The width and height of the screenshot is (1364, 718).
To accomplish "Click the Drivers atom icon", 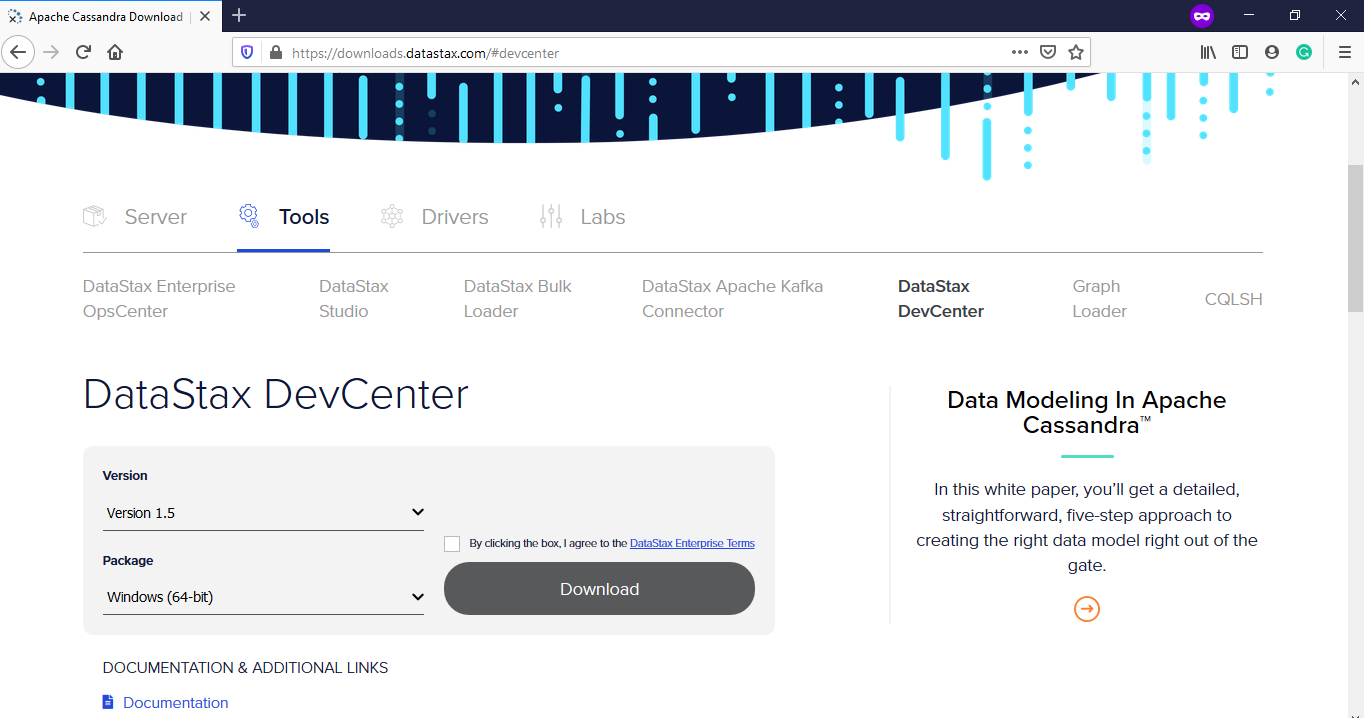I will (392, 216).
